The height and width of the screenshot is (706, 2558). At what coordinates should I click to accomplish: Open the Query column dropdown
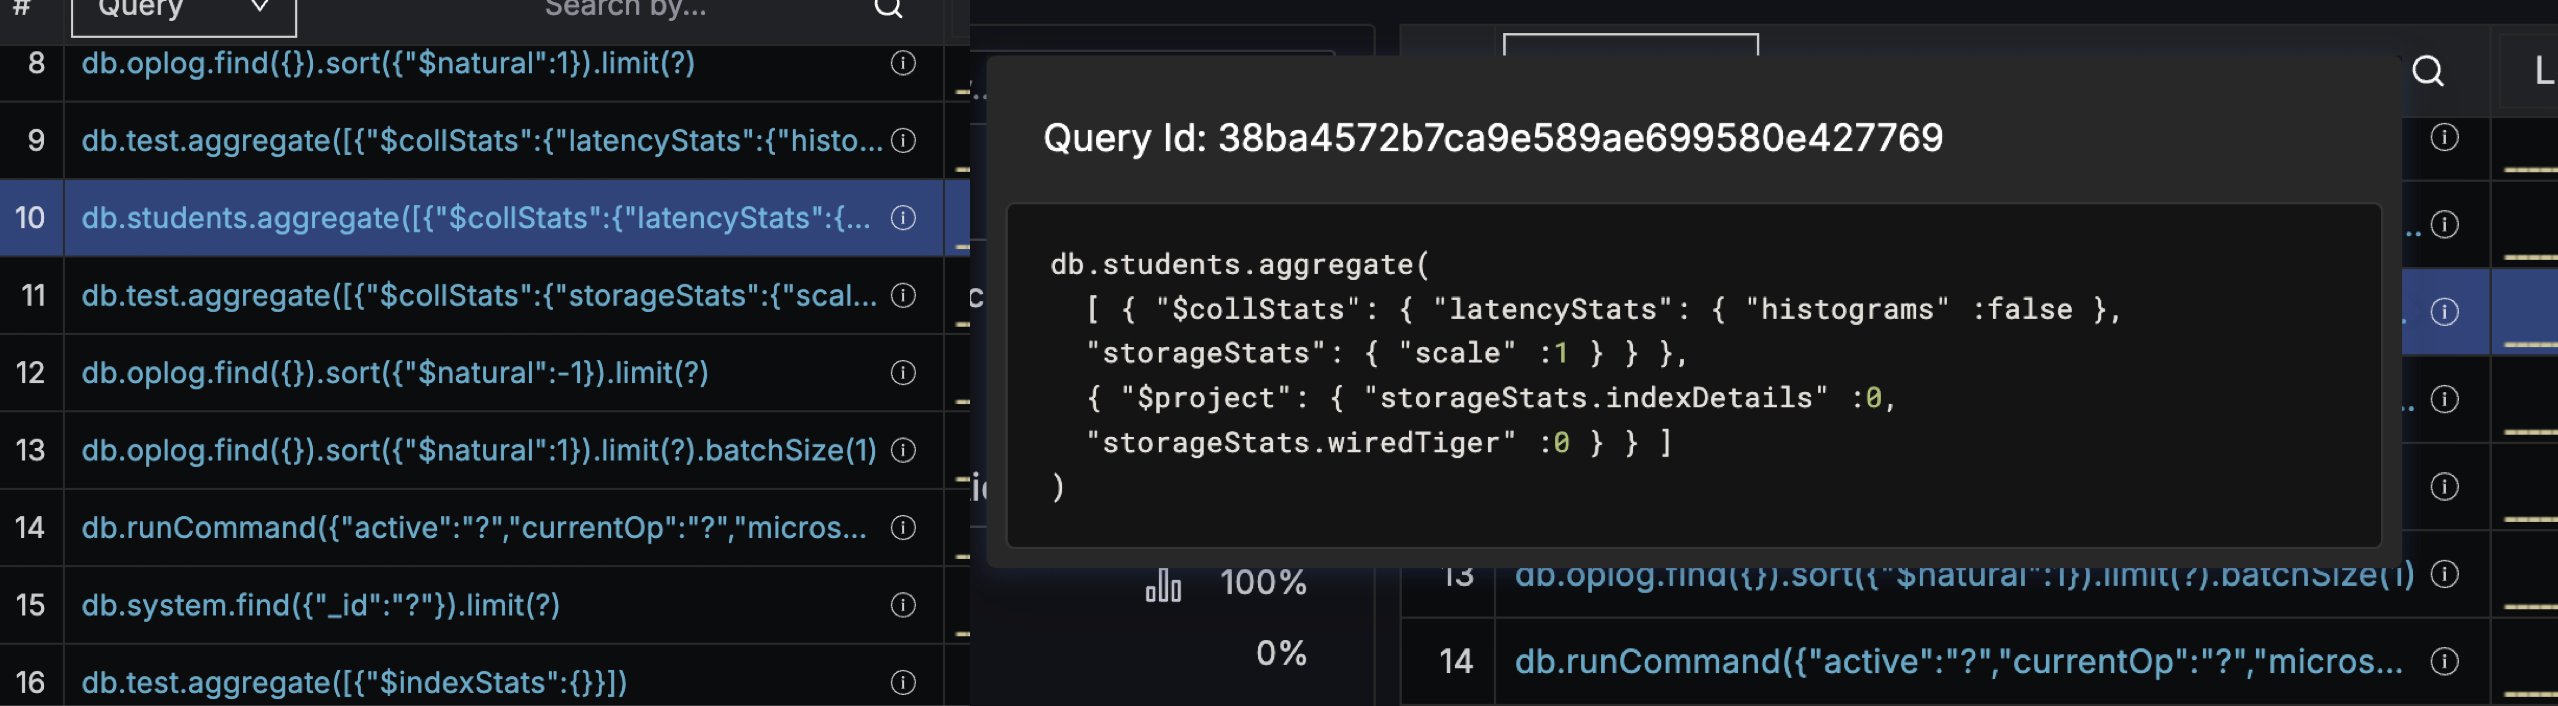point(183,10)
